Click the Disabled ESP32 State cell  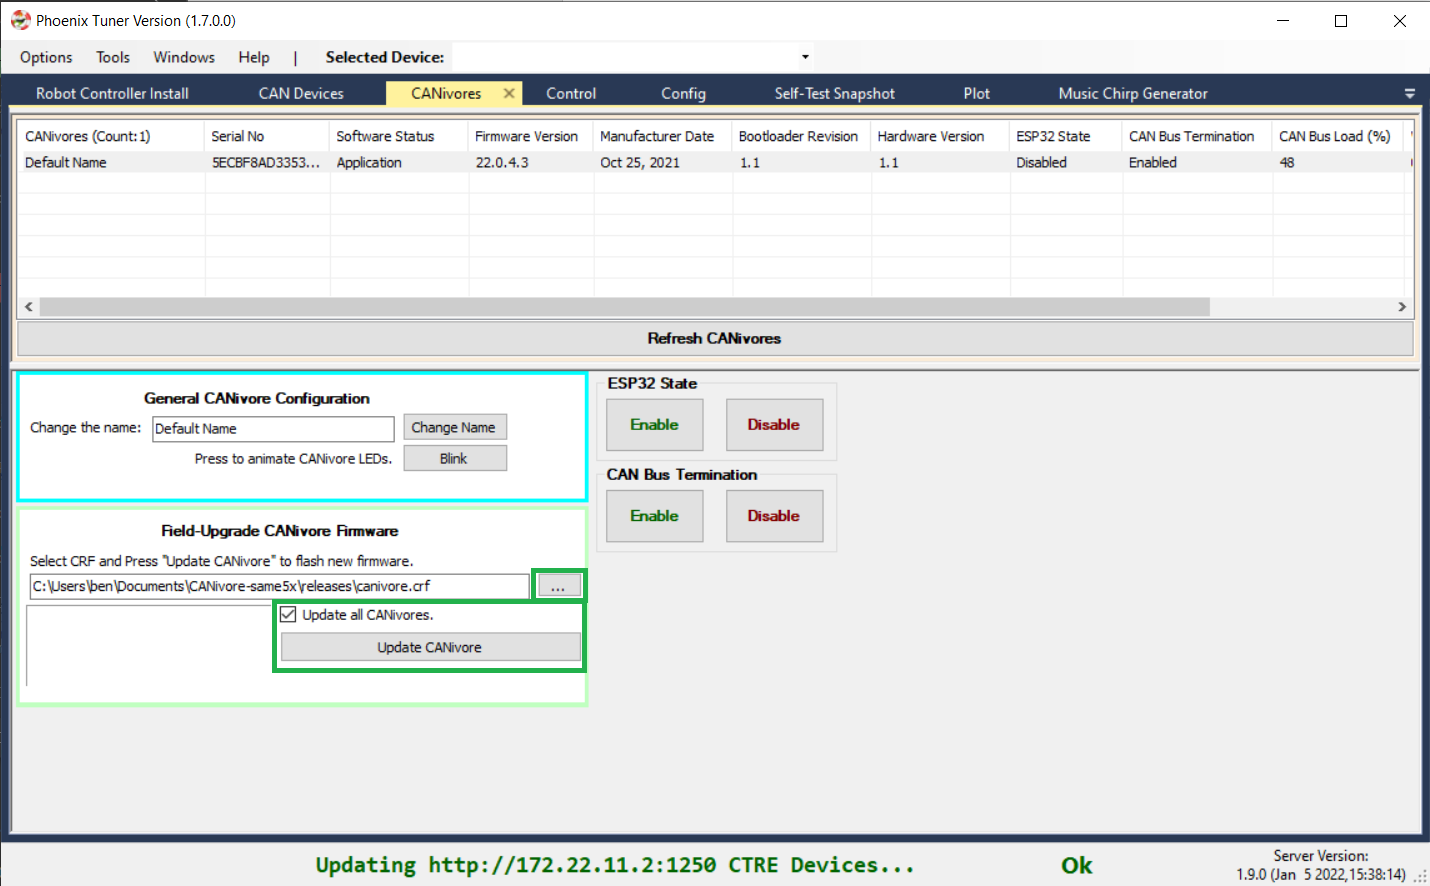coord(1041,162)
